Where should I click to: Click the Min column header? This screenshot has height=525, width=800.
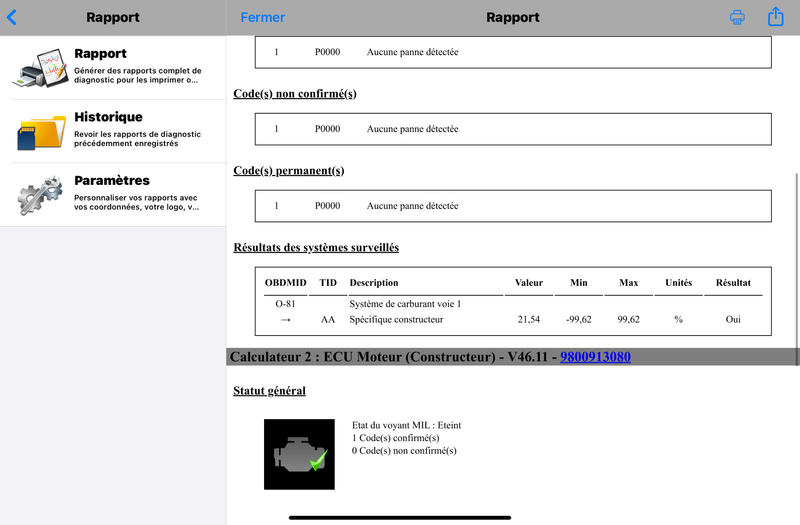tap(579, 283)
